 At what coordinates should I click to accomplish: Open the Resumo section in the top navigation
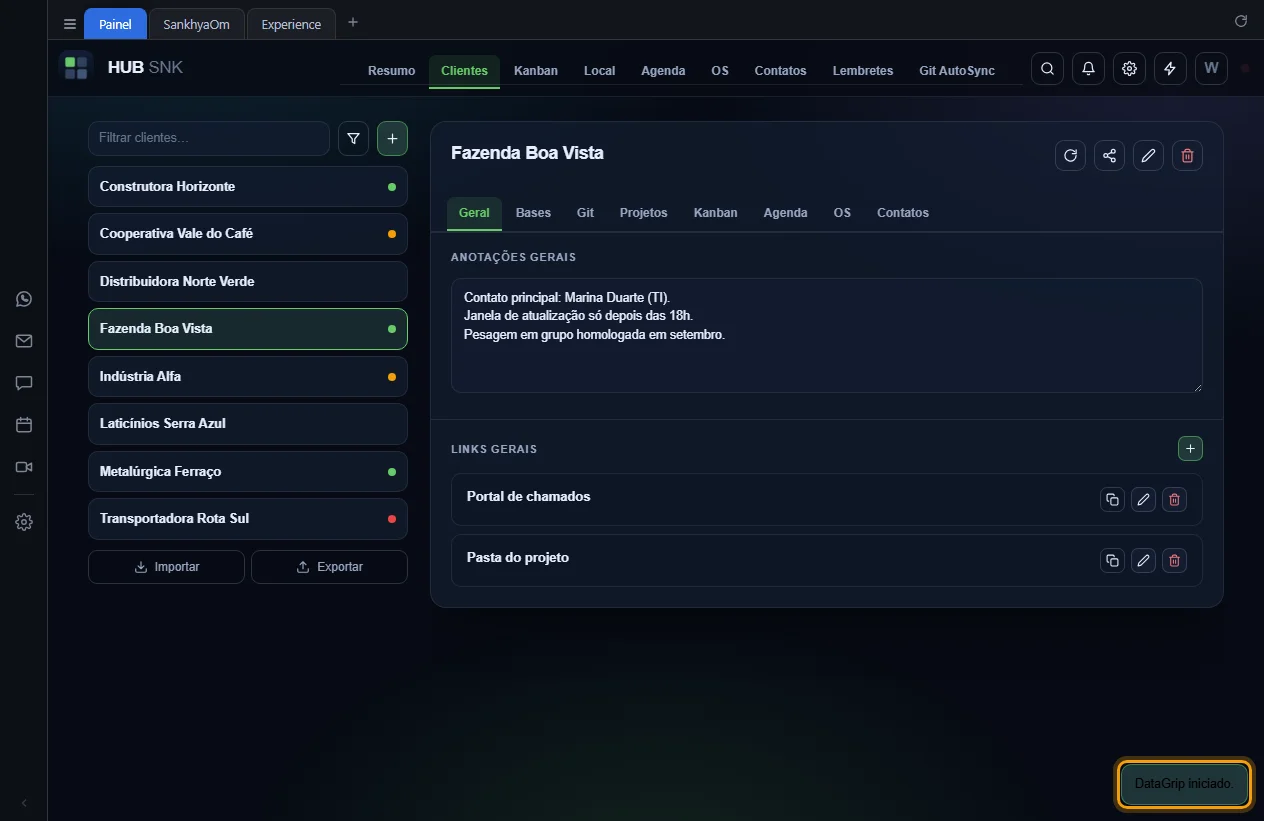pos(391,71)
